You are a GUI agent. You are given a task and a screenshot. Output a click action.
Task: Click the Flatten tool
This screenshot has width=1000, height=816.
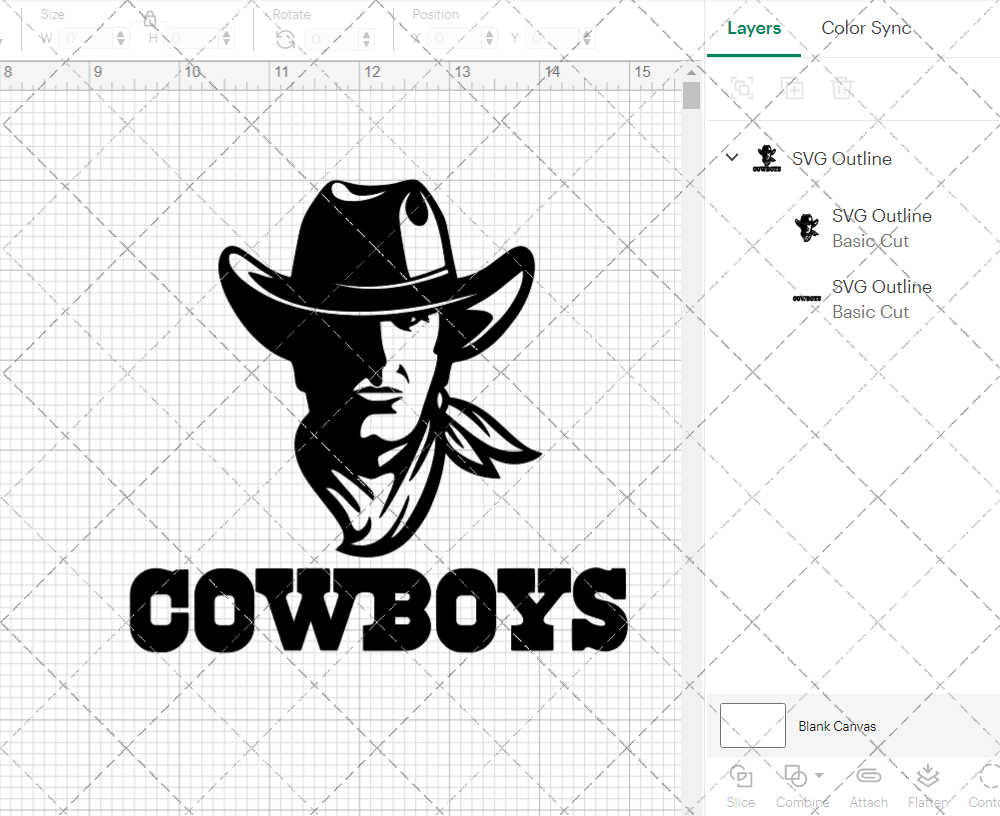point(928,787)
